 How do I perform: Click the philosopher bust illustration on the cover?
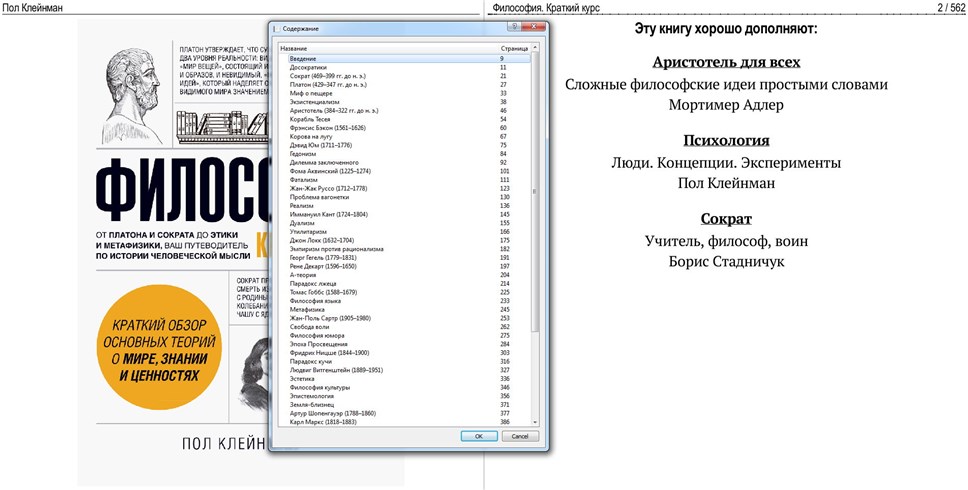(x=131, y=96)
